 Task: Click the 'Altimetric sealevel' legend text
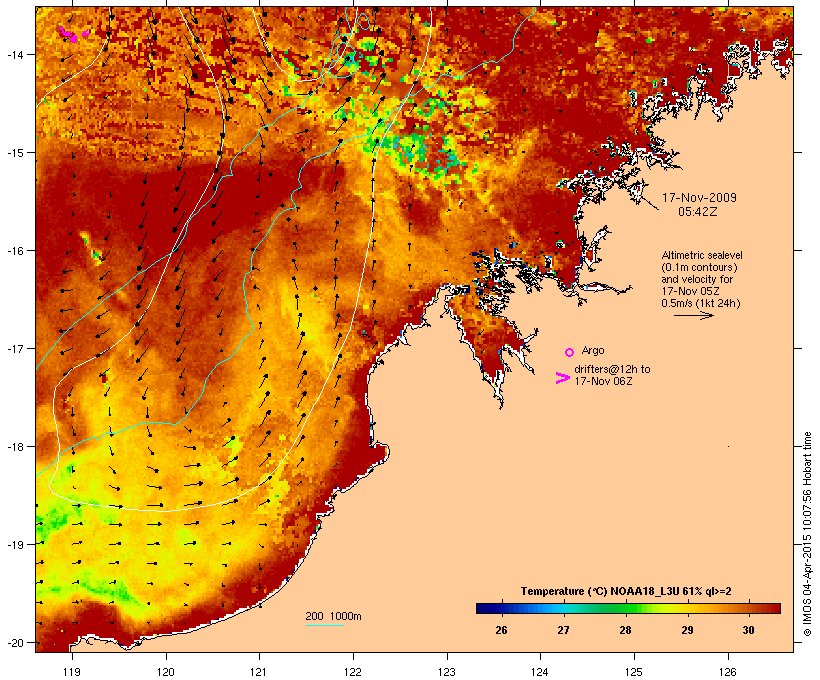click(x=702, y=255)
